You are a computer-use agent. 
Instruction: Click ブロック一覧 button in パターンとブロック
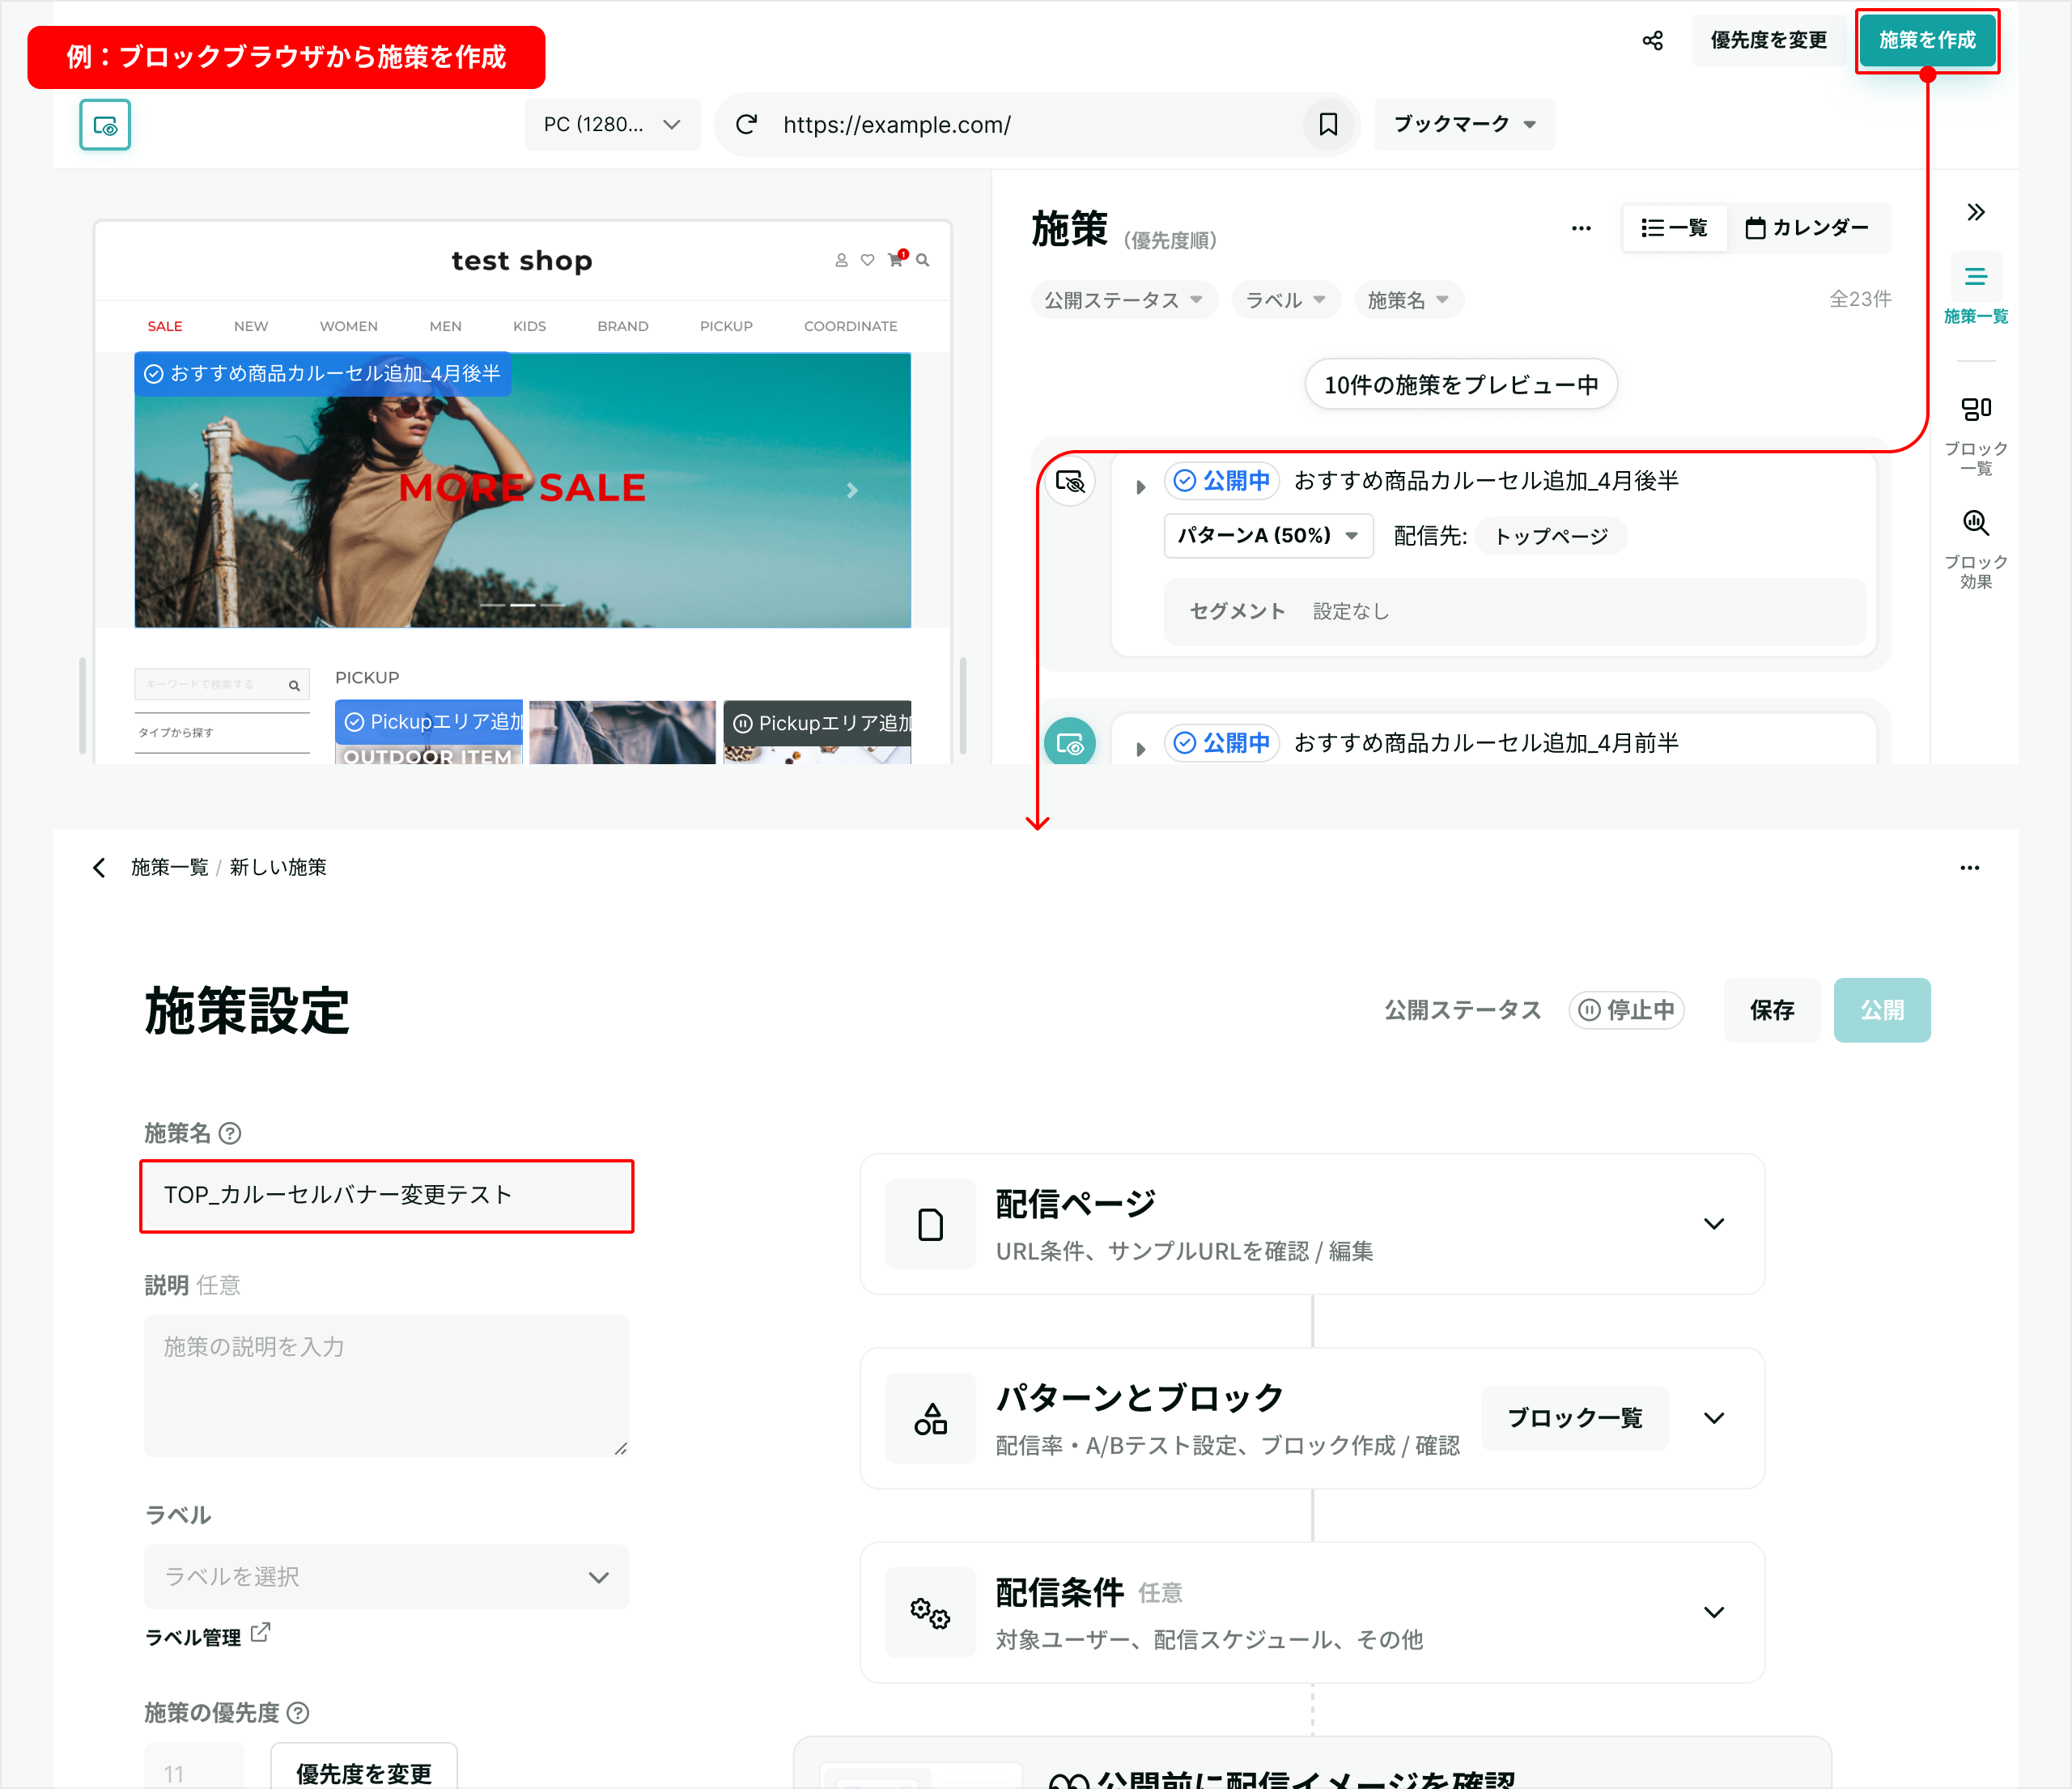click(1575, 1418)
